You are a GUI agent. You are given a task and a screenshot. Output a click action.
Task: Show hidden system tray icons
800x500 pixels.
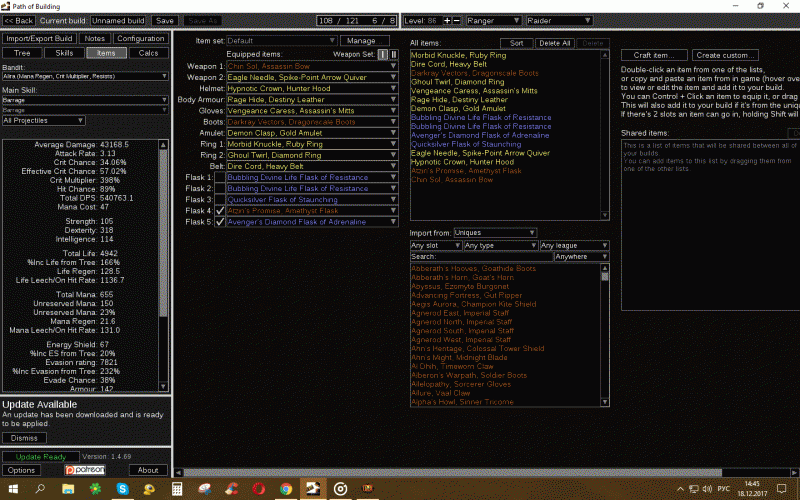[x=680, y=489]
